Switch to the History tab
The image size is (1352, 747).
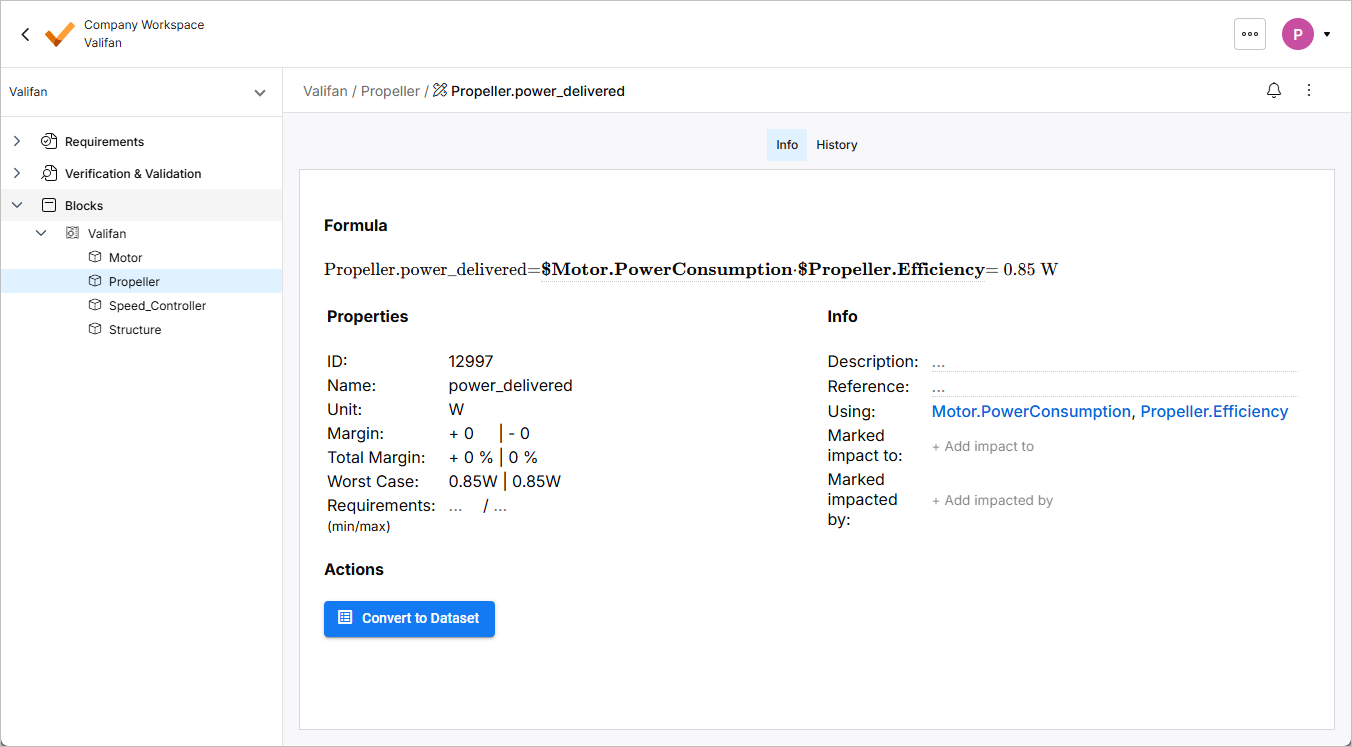click(x=837, y=145)
